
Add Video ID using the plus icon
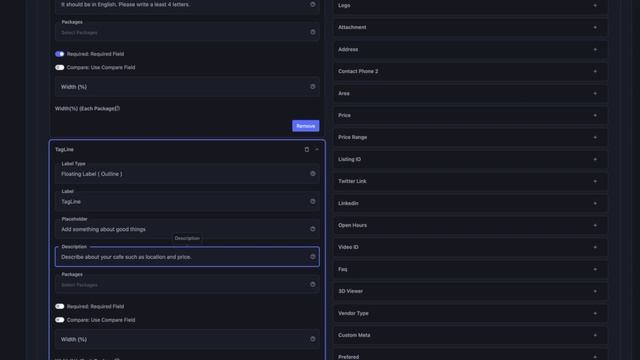(595, 247)
